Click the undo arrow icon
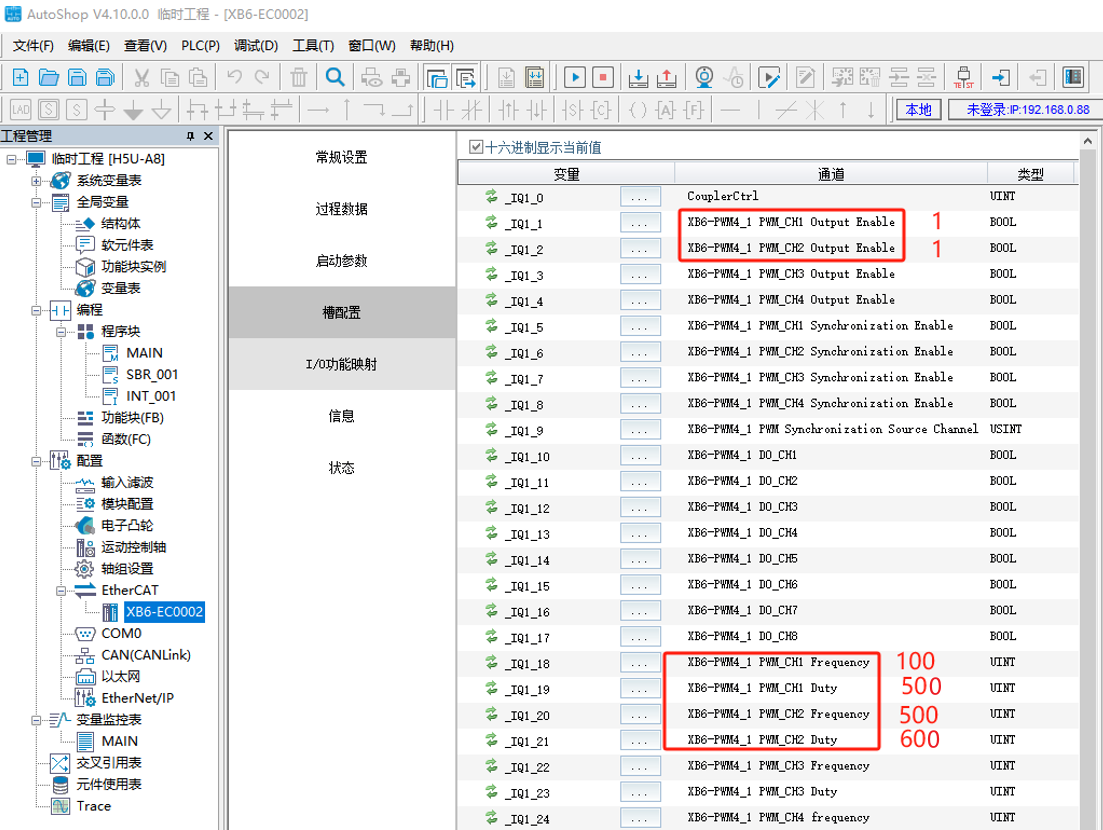The height and width of the screenshot is (830, 1103). coord(234,77)
